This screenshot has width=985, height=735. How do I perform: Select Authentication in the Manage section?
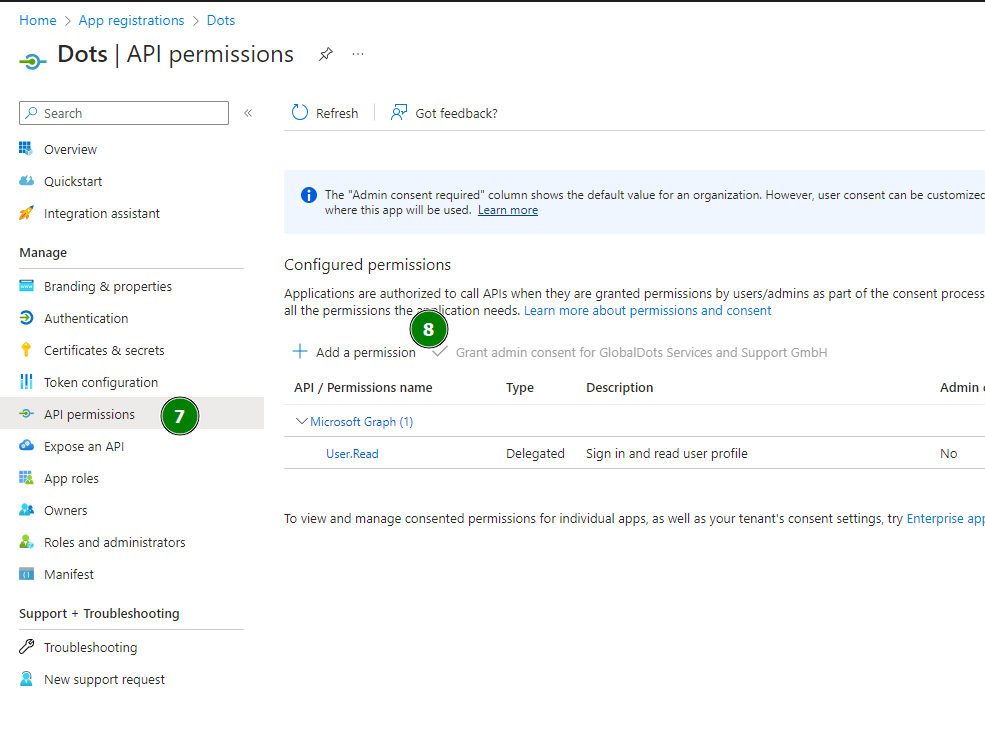pos(86,318)
